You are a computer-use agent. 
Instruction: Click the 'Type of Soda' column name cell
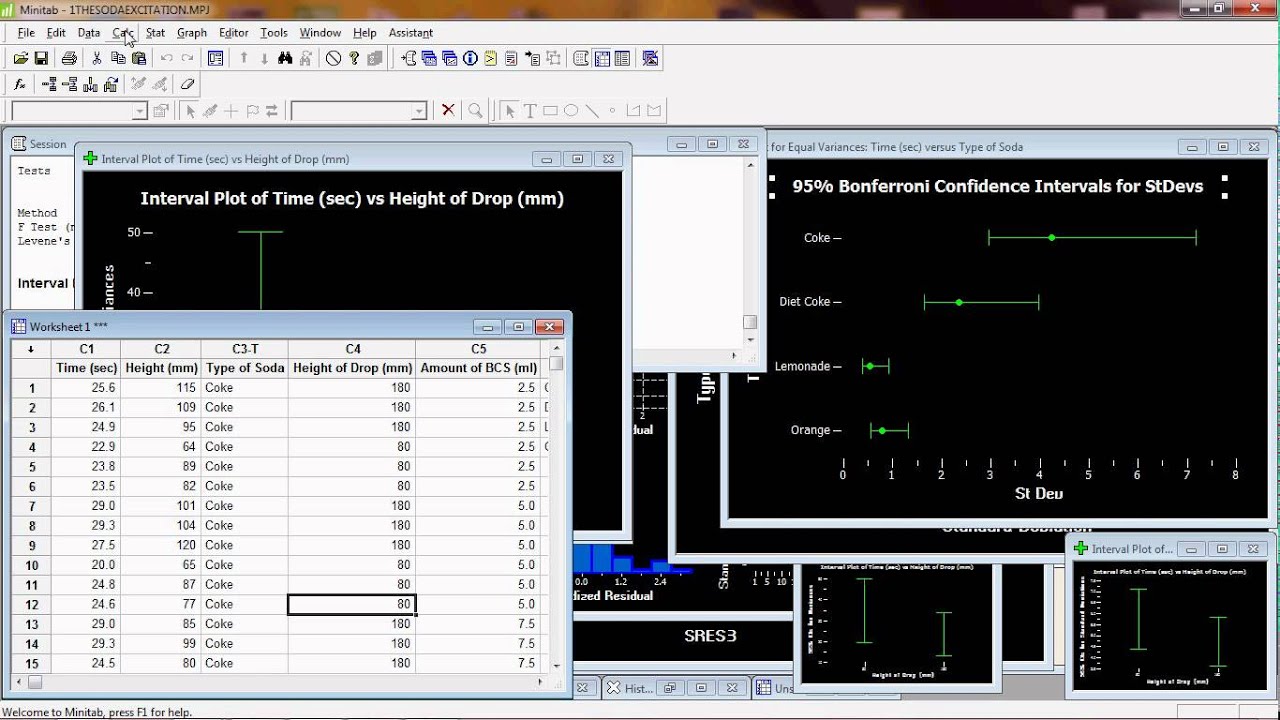pyautogui.click(x=245, y=368)
